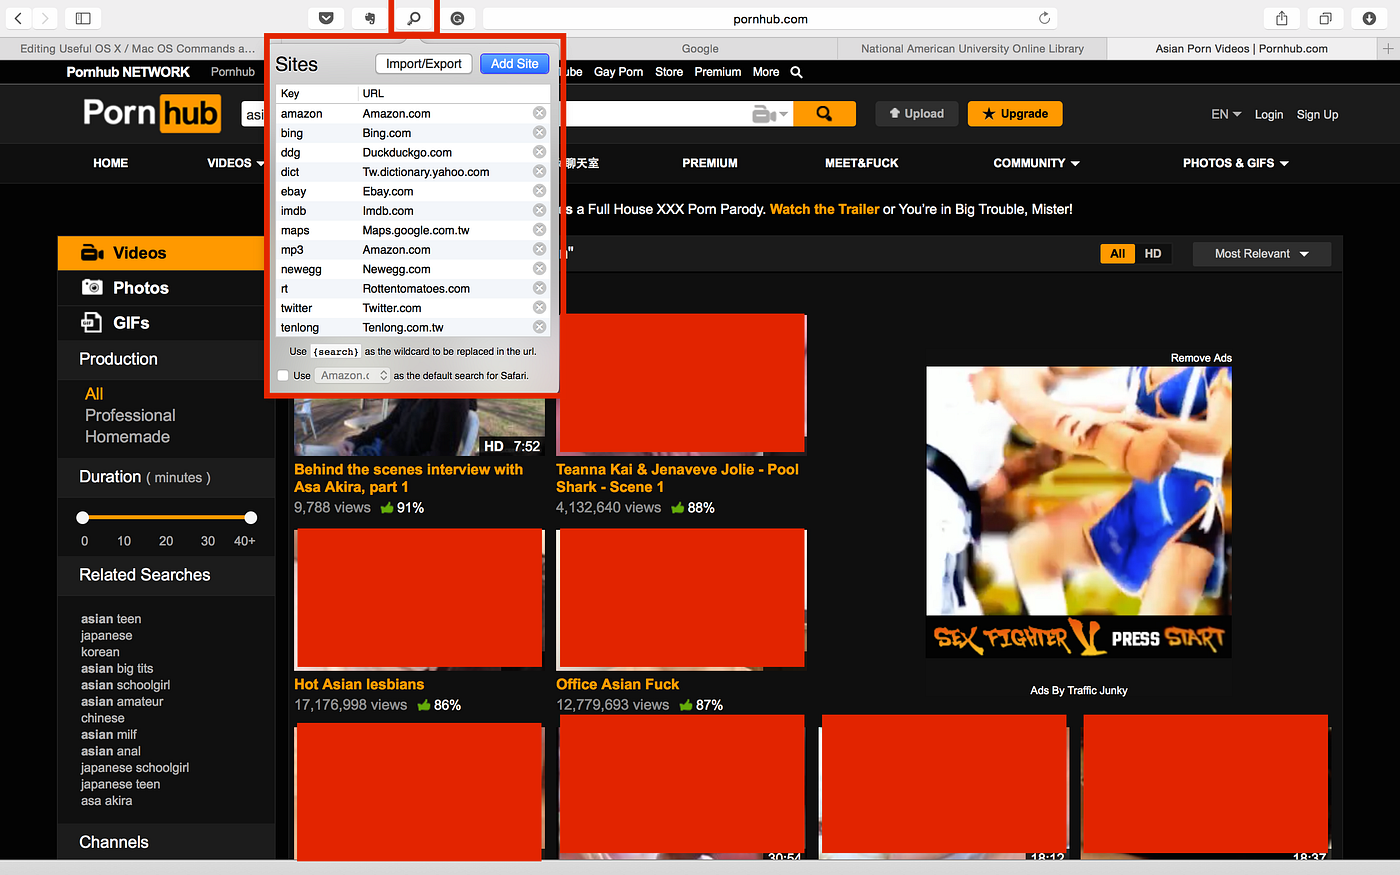Image resolution: width=1400 pixels, height=875 pixels.
Task: Expand the COMMUNITY menu
Action: point(1036,163)
